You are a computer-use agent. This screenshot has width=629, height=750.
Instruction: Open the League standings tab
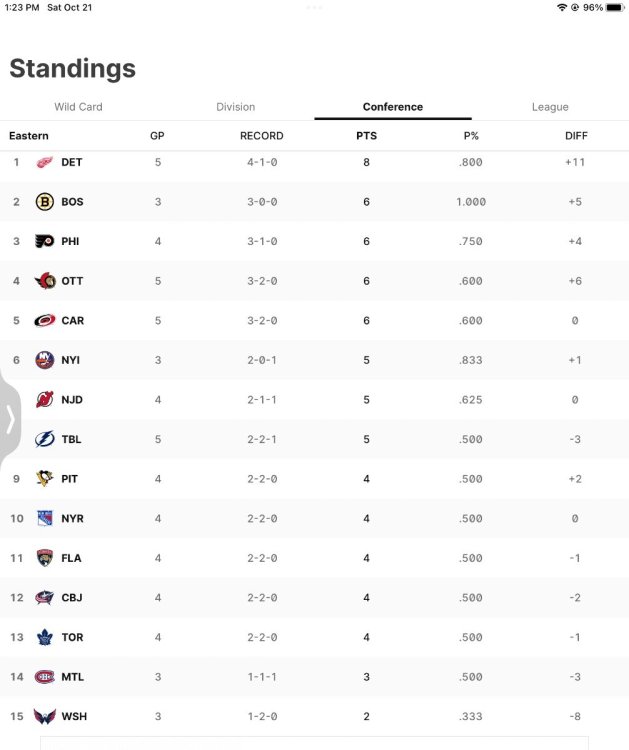(x=550, y=107)
